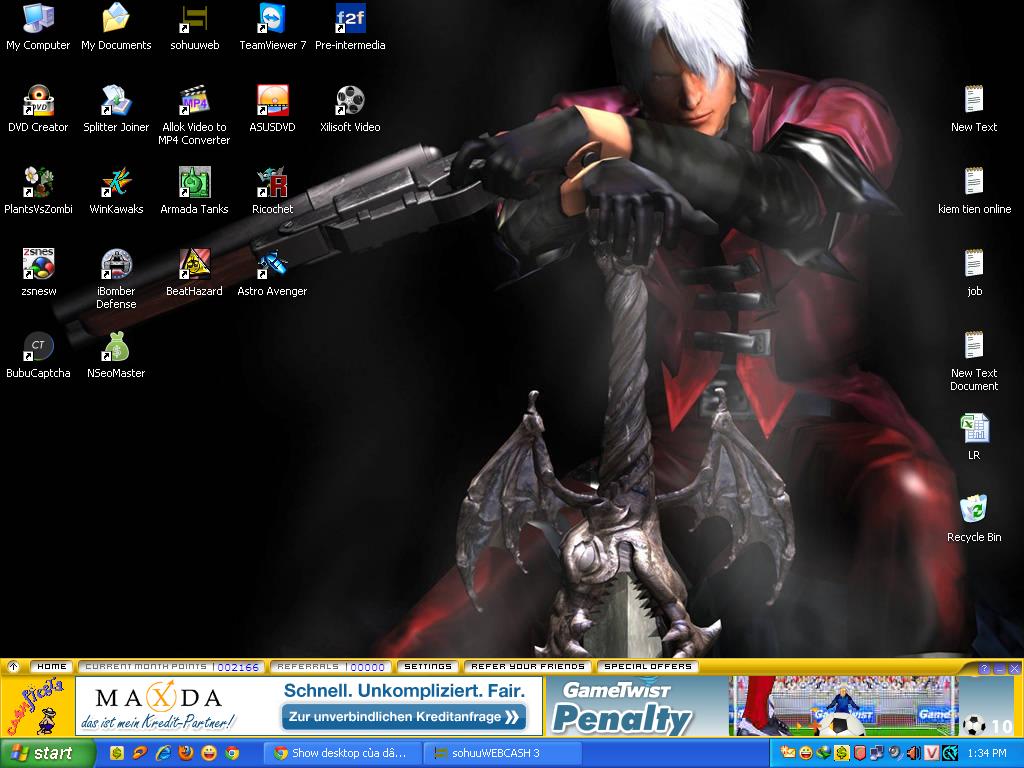
Task: View Current Month Points counter
Action: (172, 667)
